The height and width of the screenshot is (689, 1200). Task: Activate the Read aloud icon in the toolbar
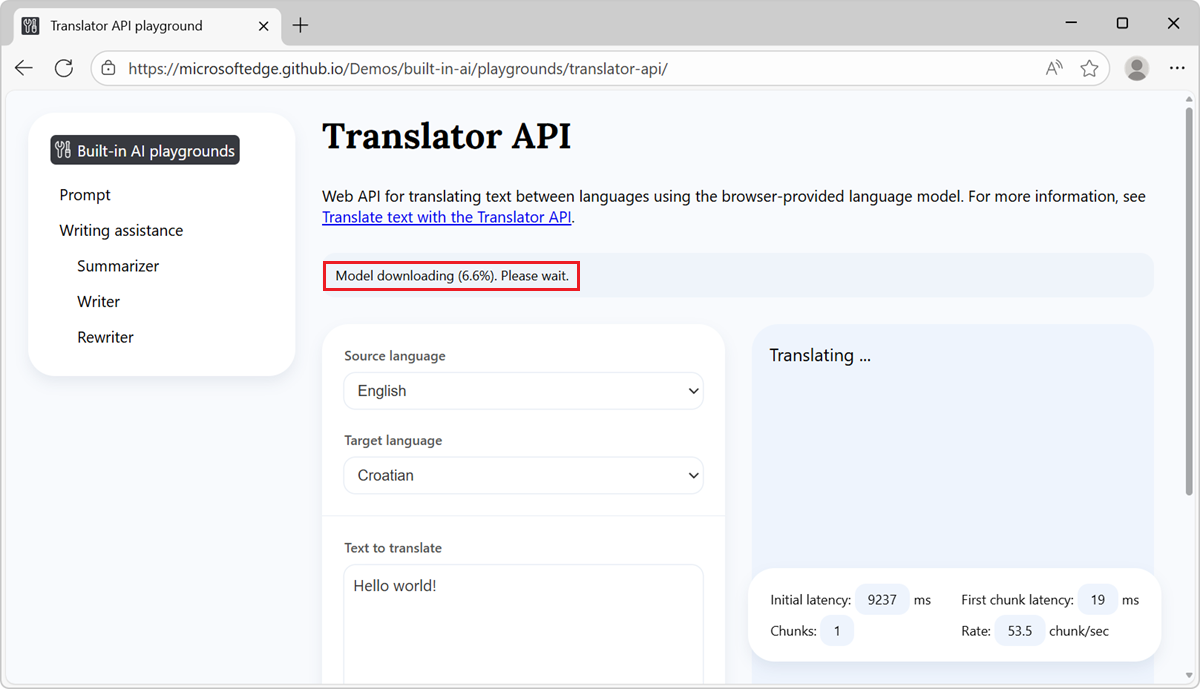click(1053, 67)
